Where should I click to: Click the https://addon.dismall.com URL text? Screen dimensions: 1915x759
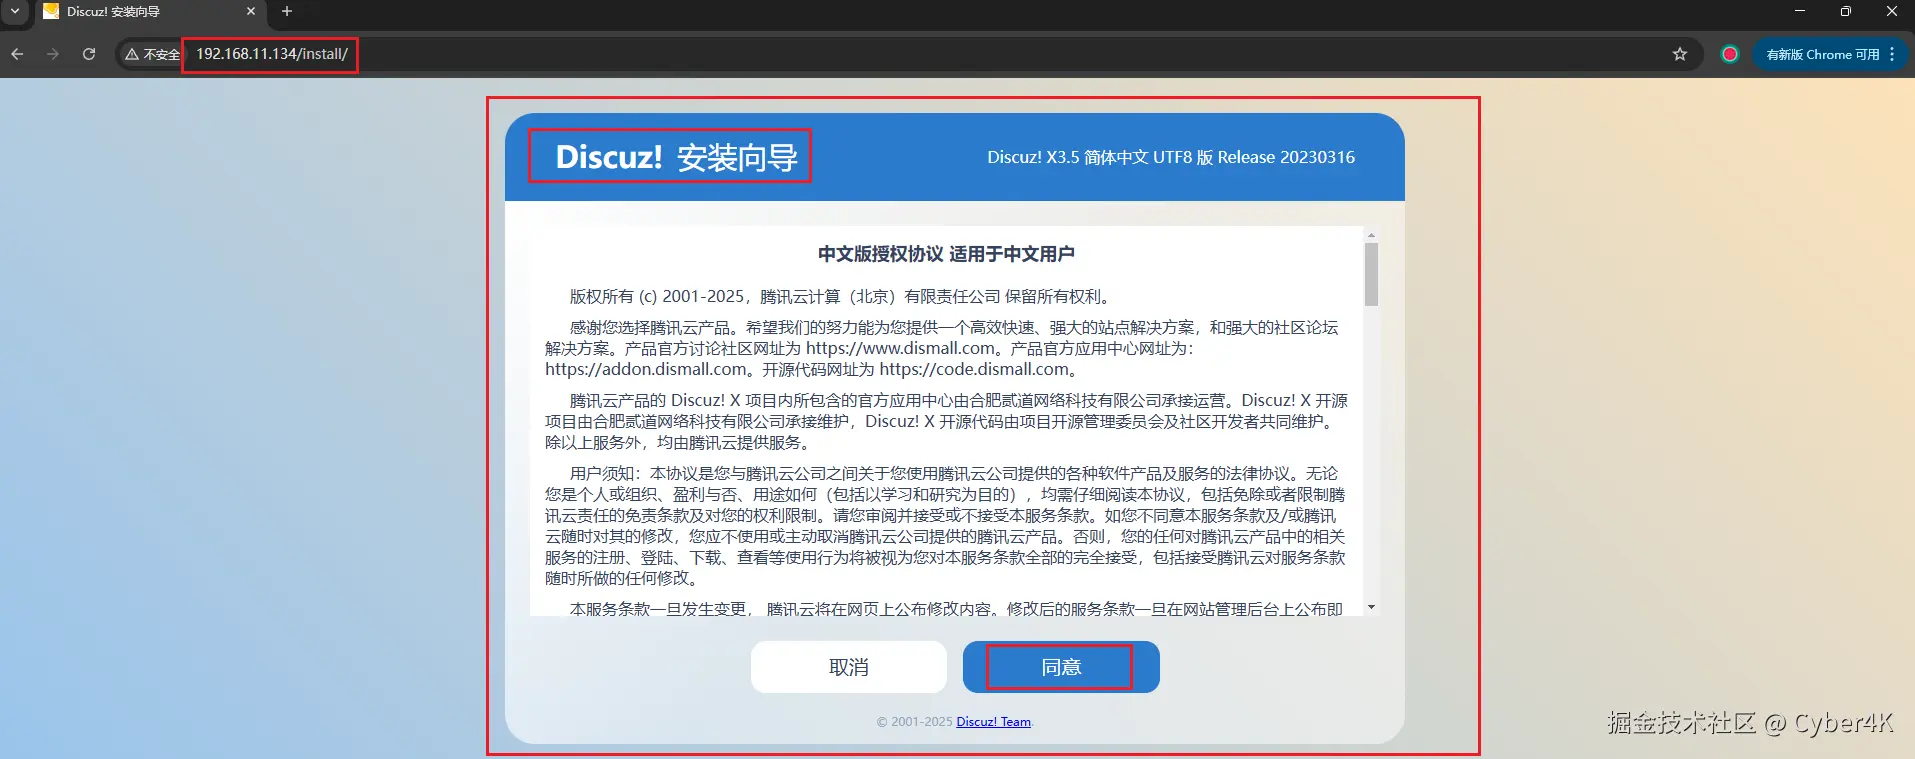coord(646,369)
